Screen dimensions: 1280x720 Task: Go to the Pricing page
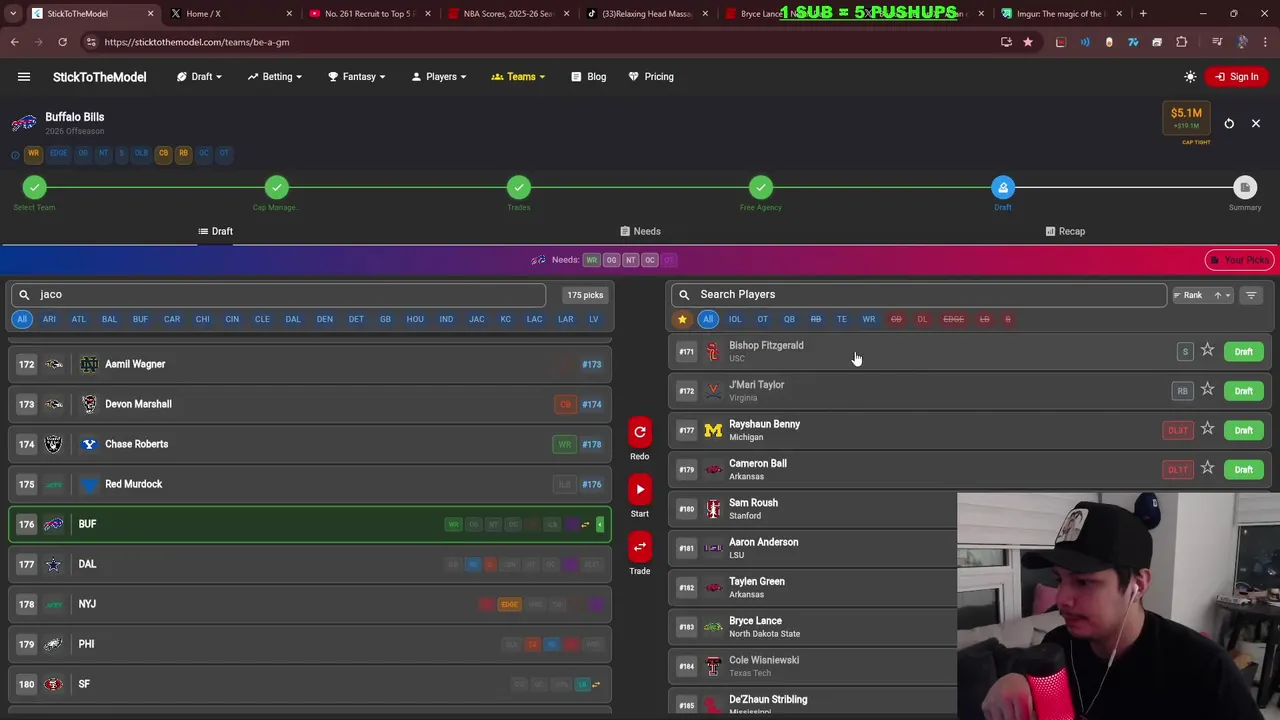pos(651,77)
